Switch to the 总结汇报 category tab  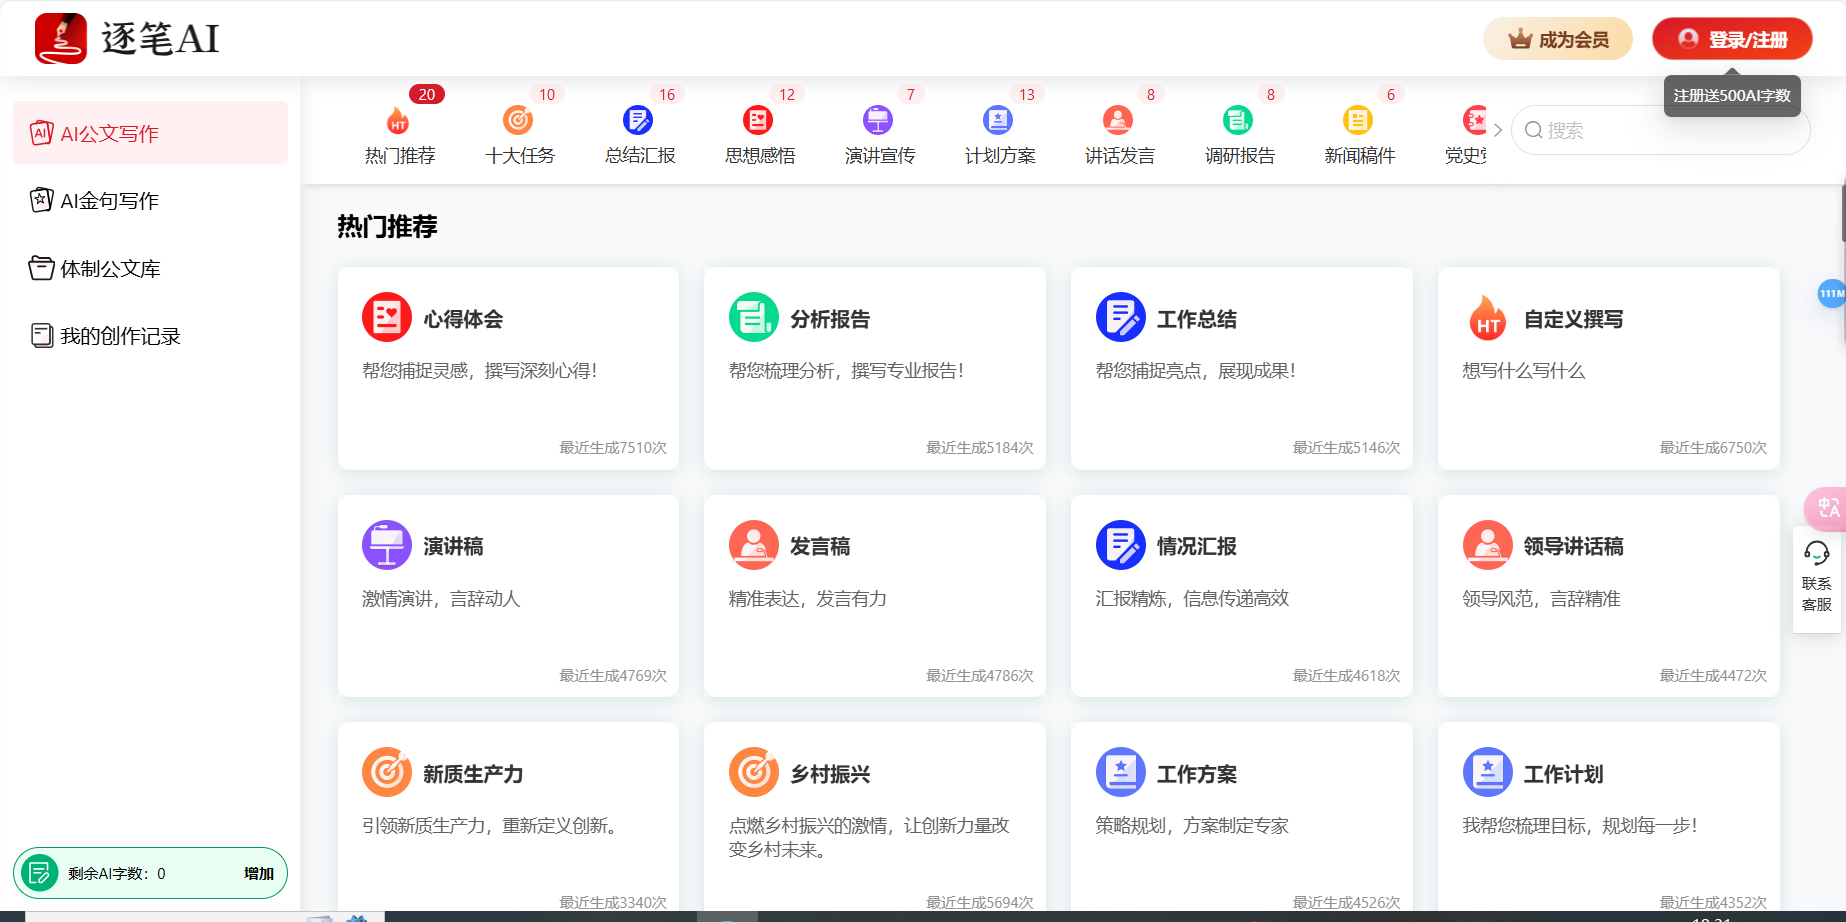point(639,135)
